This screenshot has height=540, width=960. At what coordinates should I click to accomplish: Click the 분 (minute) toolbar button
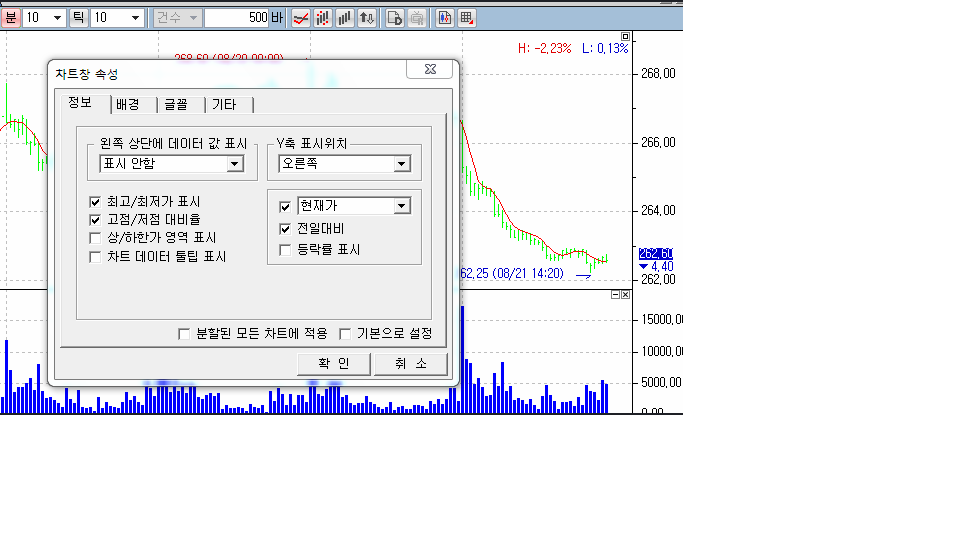[x=10, y=18]
